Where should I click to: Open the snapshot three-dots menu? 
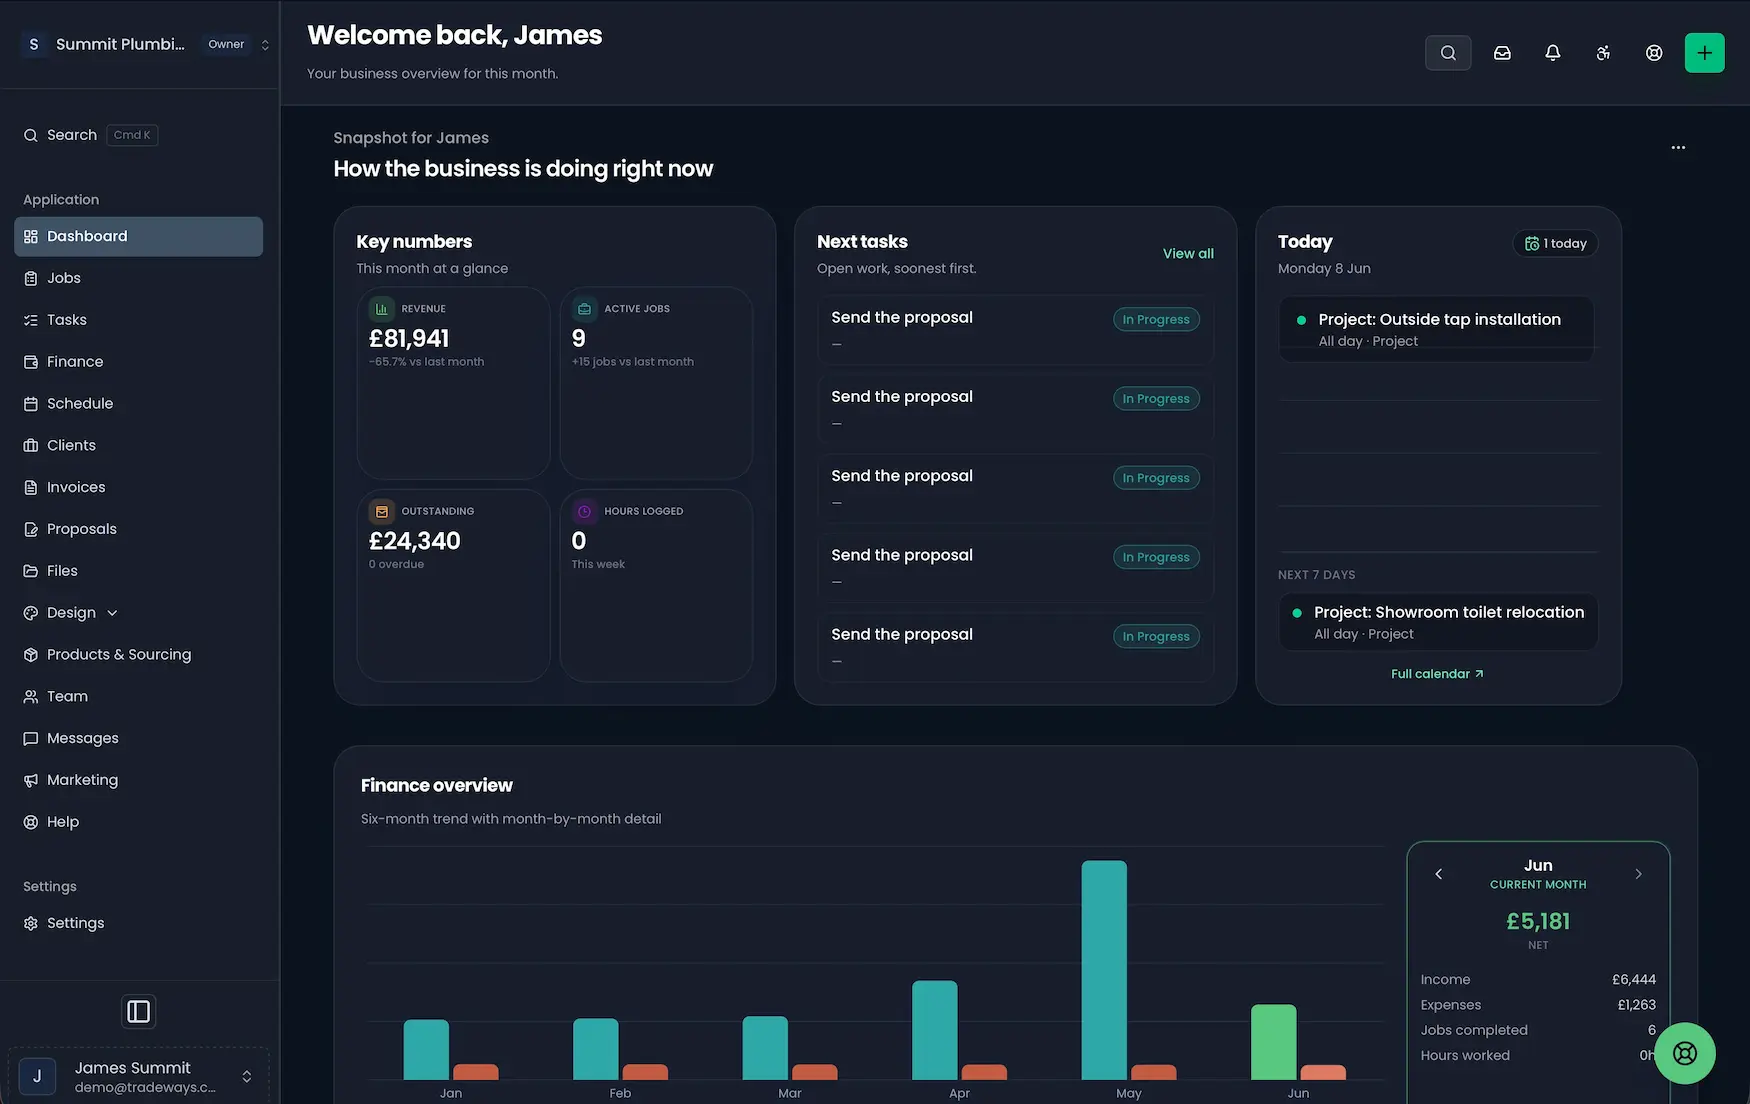click(1678, 147)
